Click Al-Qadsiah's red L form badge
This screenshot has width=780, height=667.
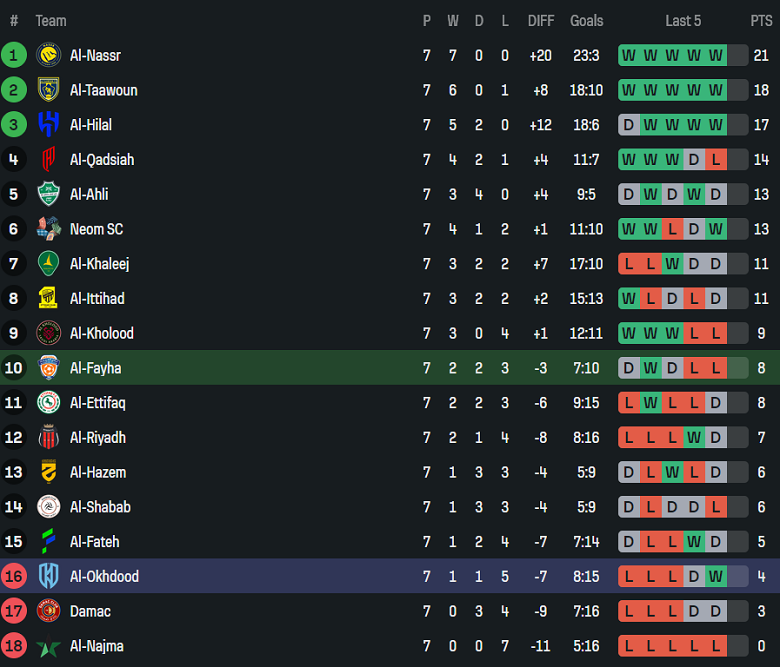(x=715, y=160)
